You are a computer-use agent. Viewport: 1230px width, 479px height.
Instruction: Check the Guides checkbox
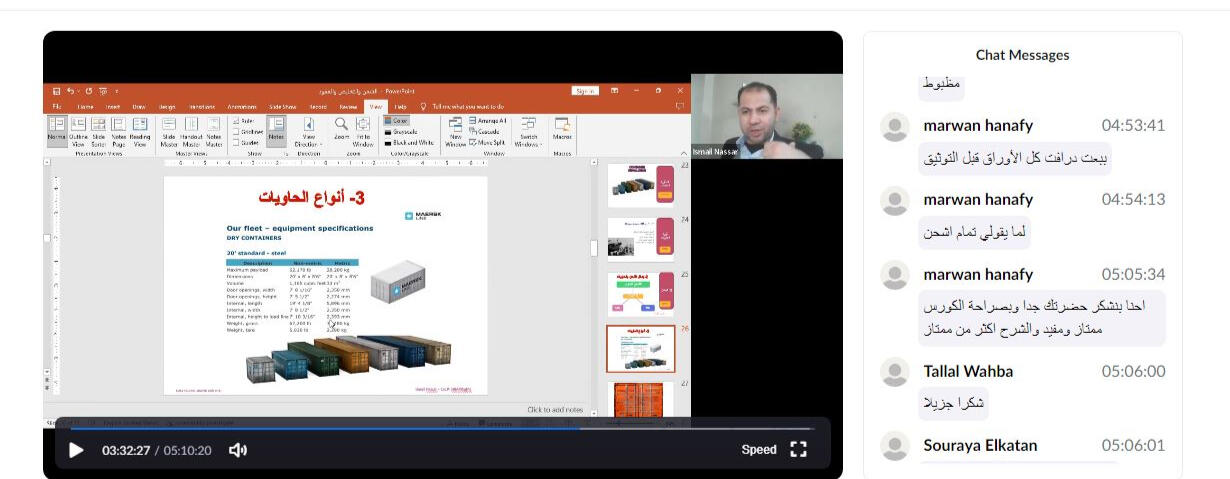click(x=236, y=142)
